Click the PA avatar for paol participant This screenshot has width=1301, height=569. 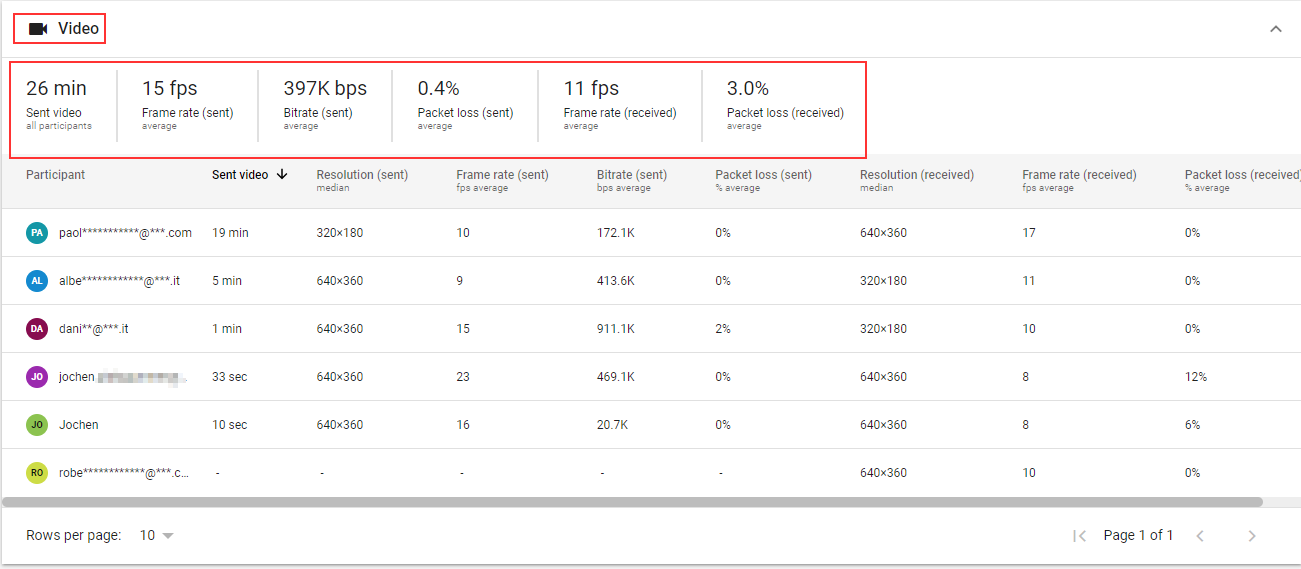(x=37, y=233)
